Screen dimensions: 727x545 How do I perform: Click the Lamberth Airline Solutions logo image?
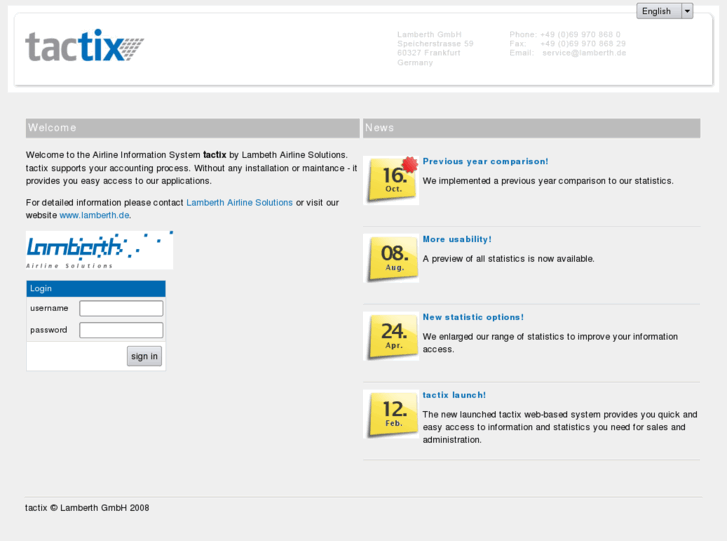coord(99,250)
